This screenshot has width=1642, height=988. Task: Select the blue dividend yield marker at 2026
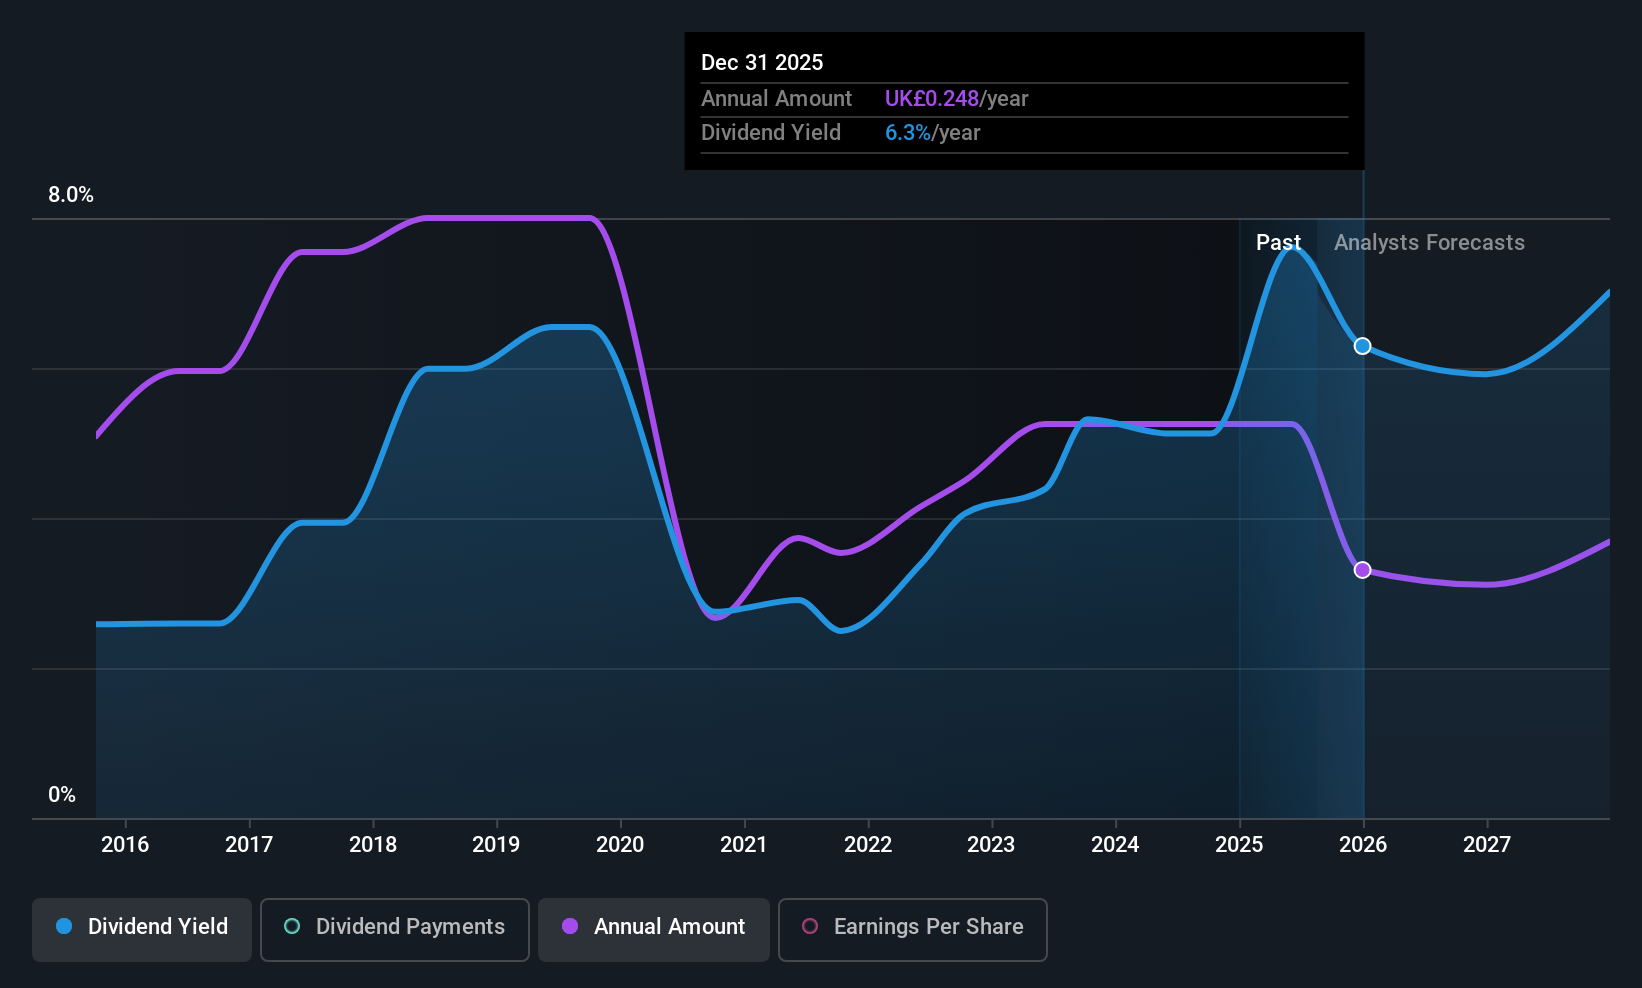[1362, 346]
